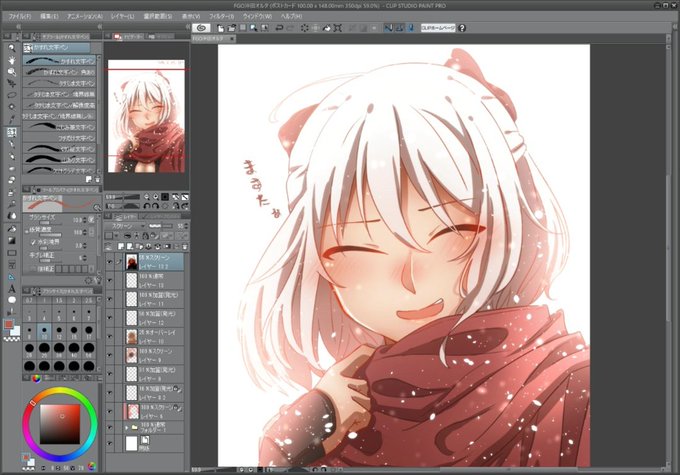Viewport: 680px width, 475px height.
Task: Open the フィルター (Filter) menu
Action: click(x=221, y=16)
